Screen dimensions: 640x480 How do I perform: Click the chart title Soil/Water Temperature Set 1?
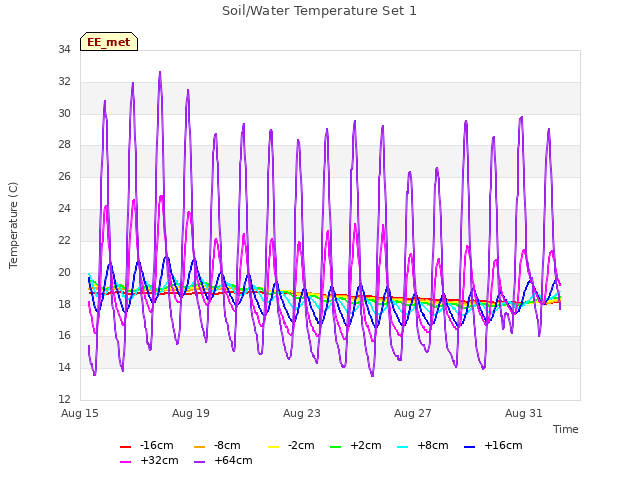point(319,11)
